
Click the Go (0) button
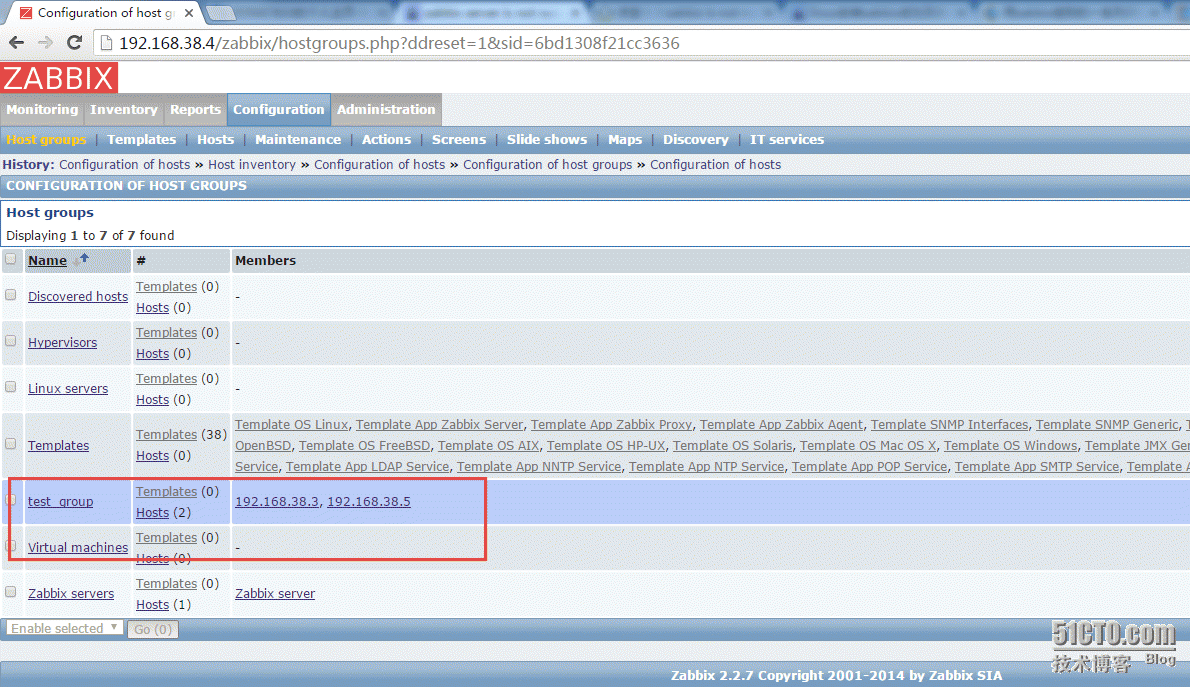[x=153, y=629]
